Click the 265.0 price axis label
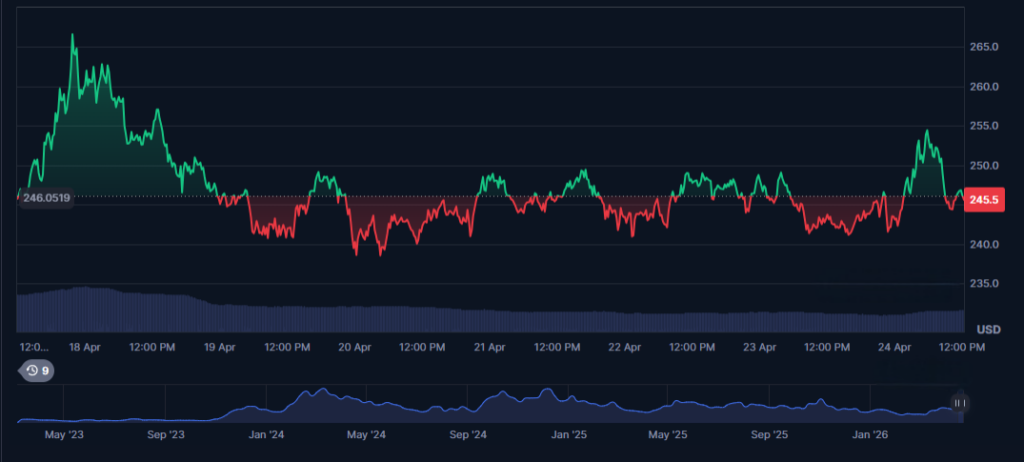Image resolution: width=1024 pixels, height=462 pixels. tap(984, 47)
